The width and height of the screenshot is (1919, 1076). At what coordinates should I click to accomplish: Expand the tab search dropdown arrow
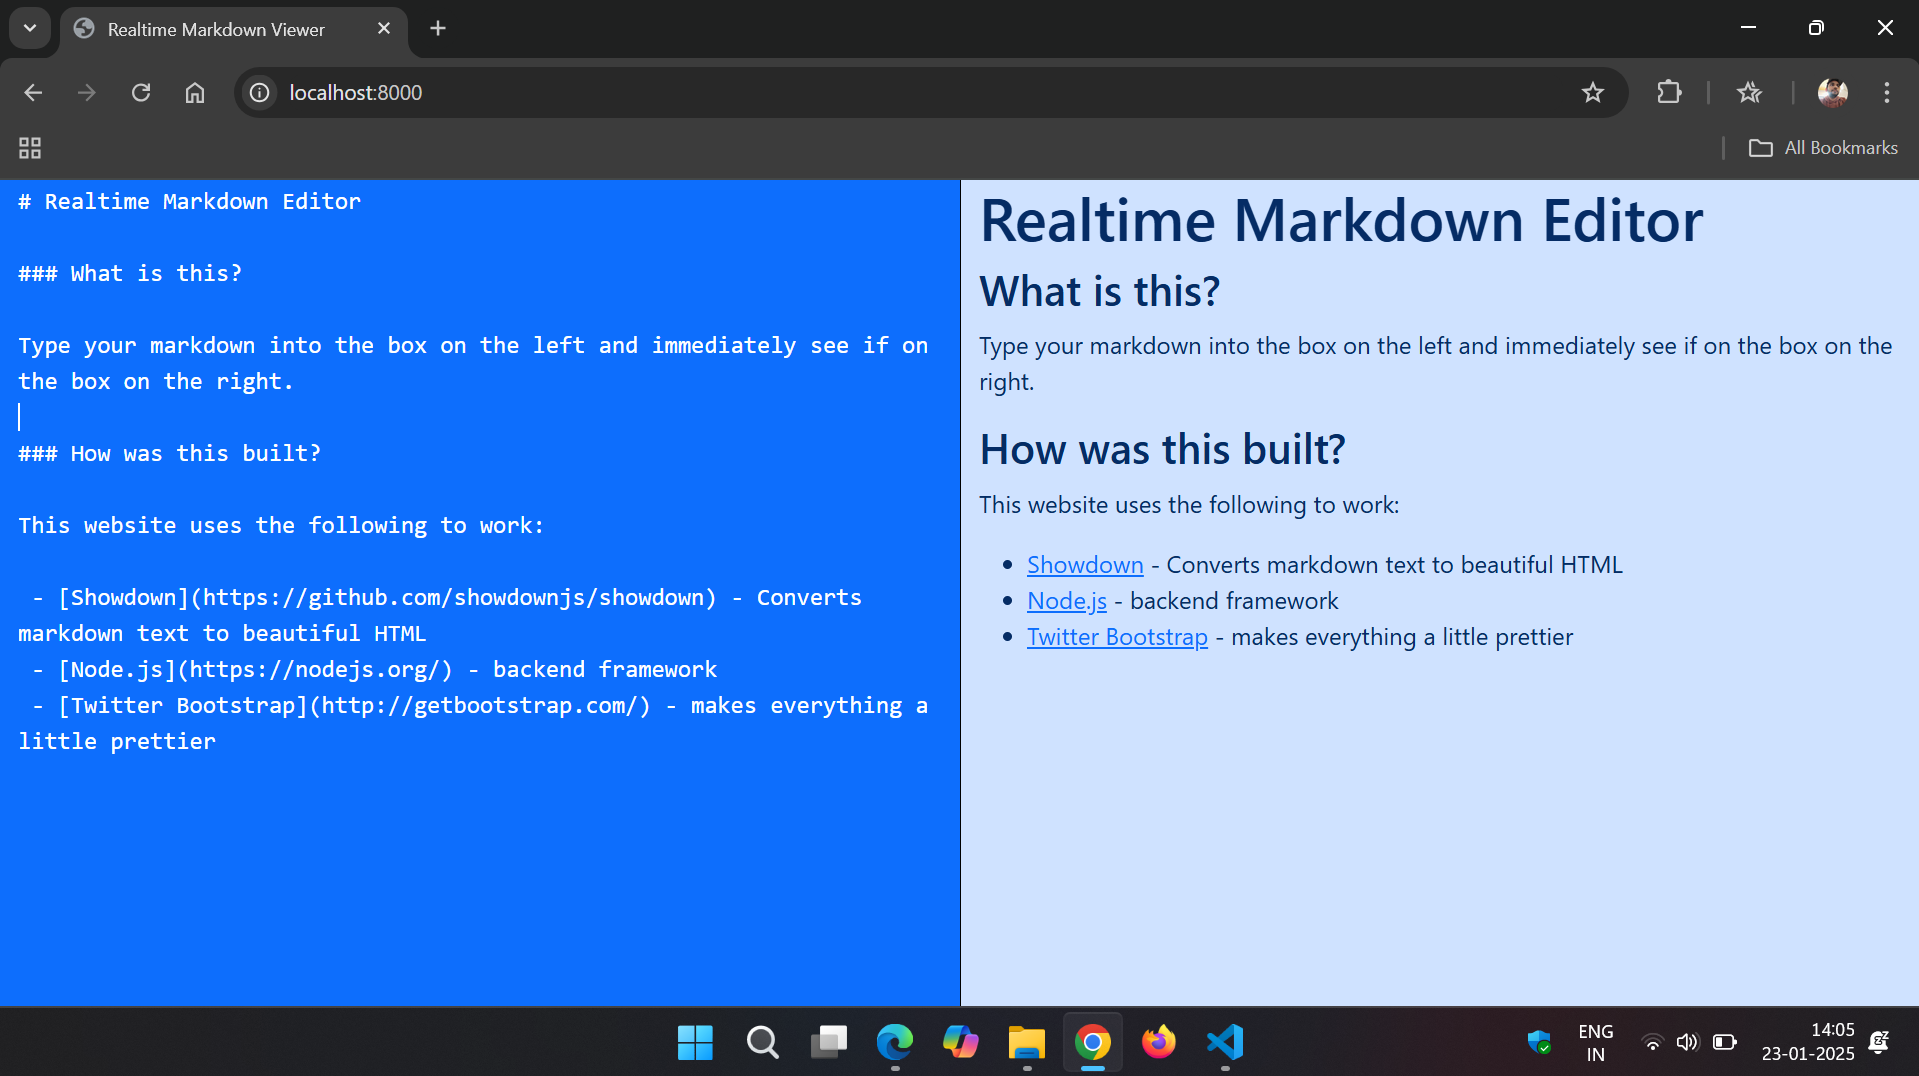click(30, 28)
